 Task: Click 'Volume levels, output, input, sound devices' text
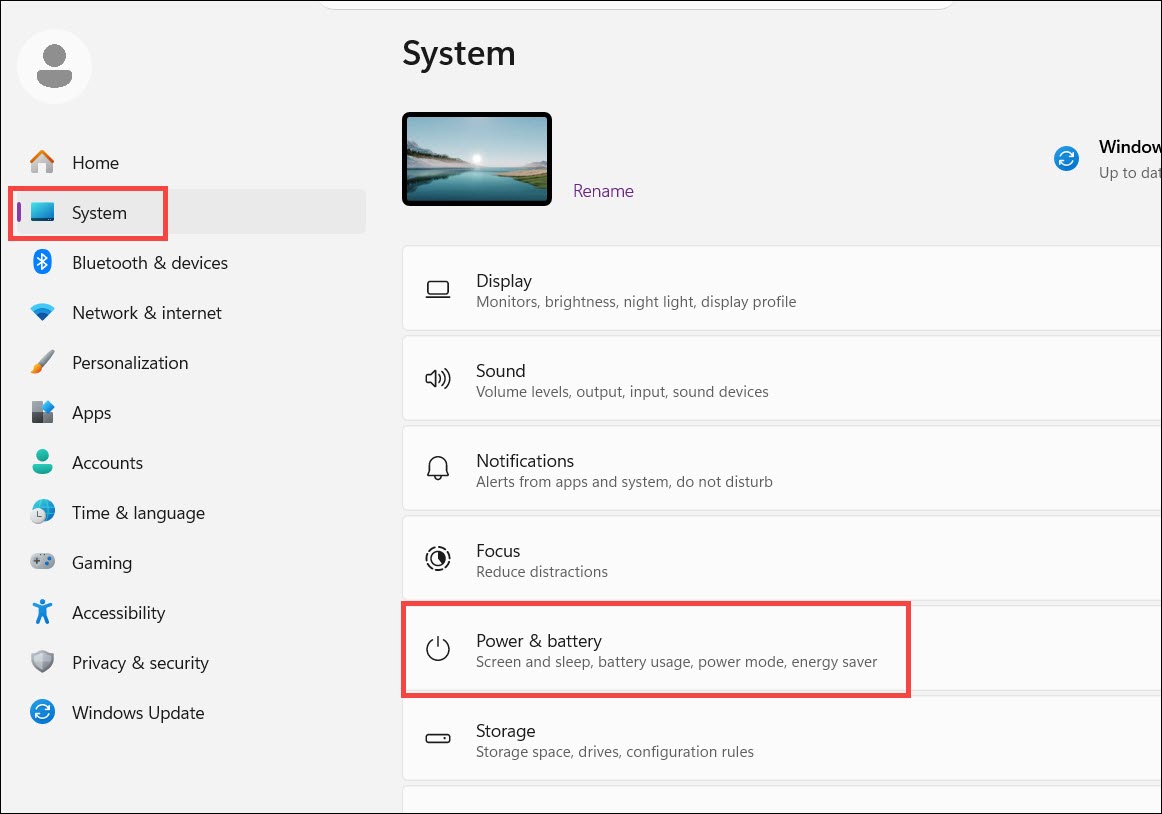coord(622,391)
